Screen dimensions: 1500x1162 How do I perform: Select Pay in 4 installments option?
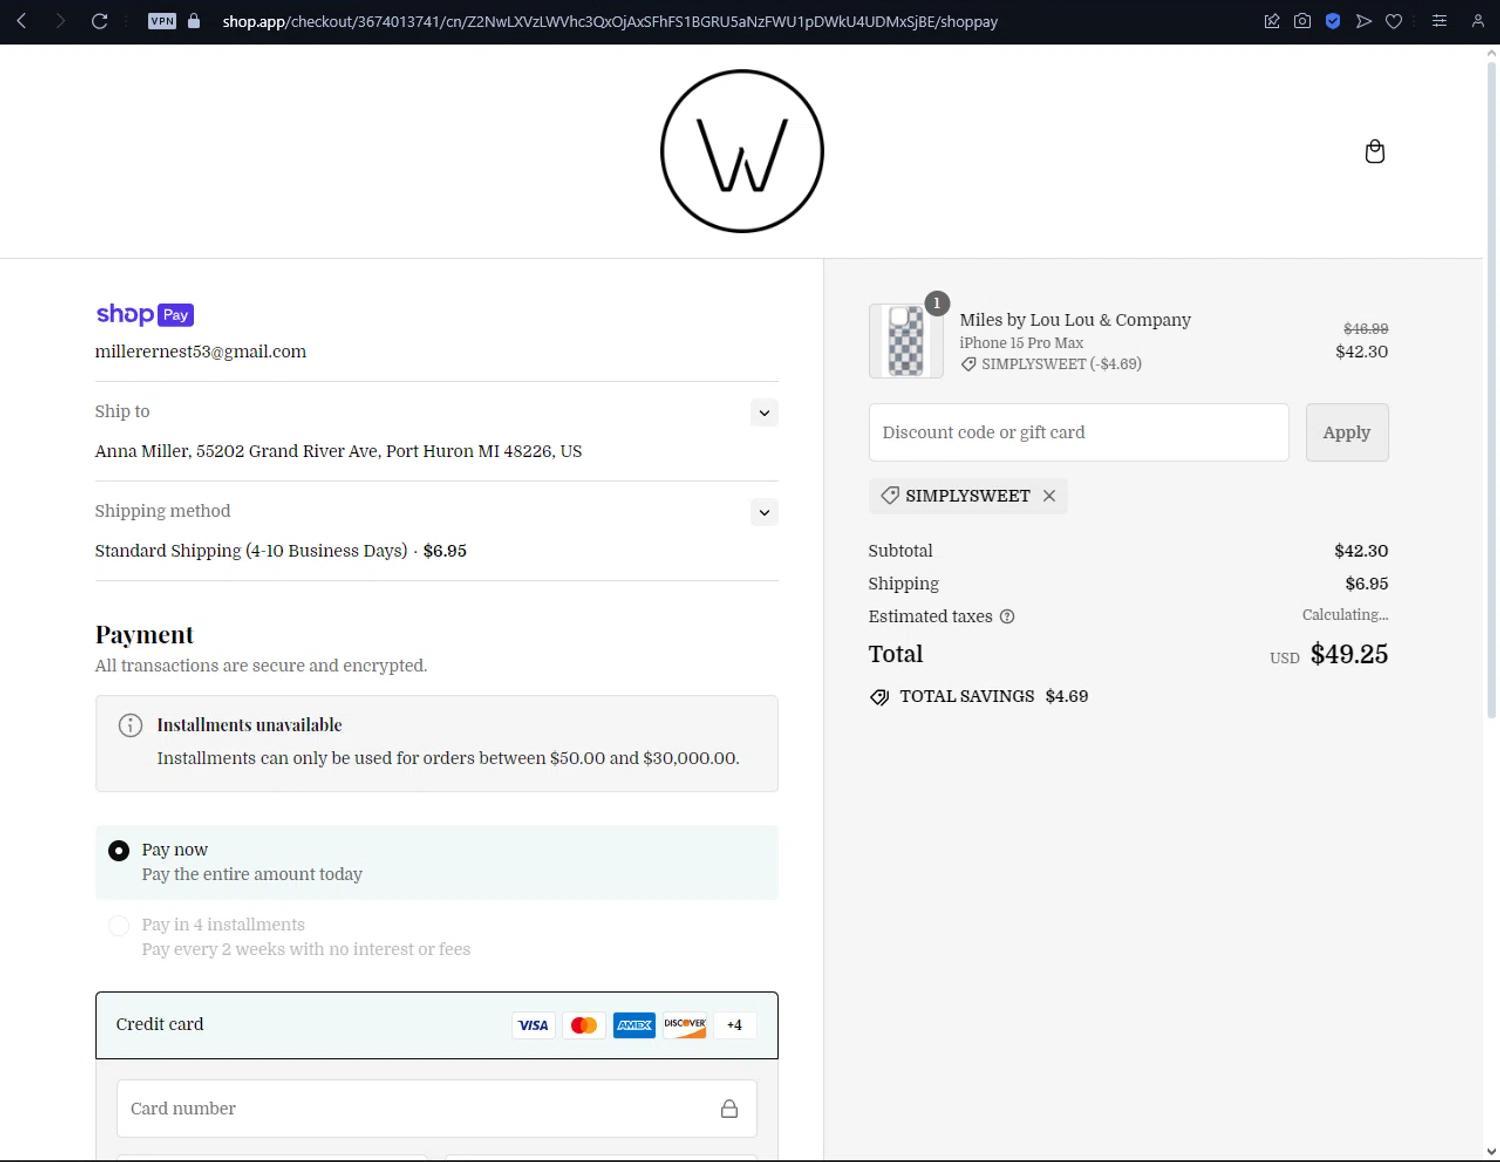point(119,926)
